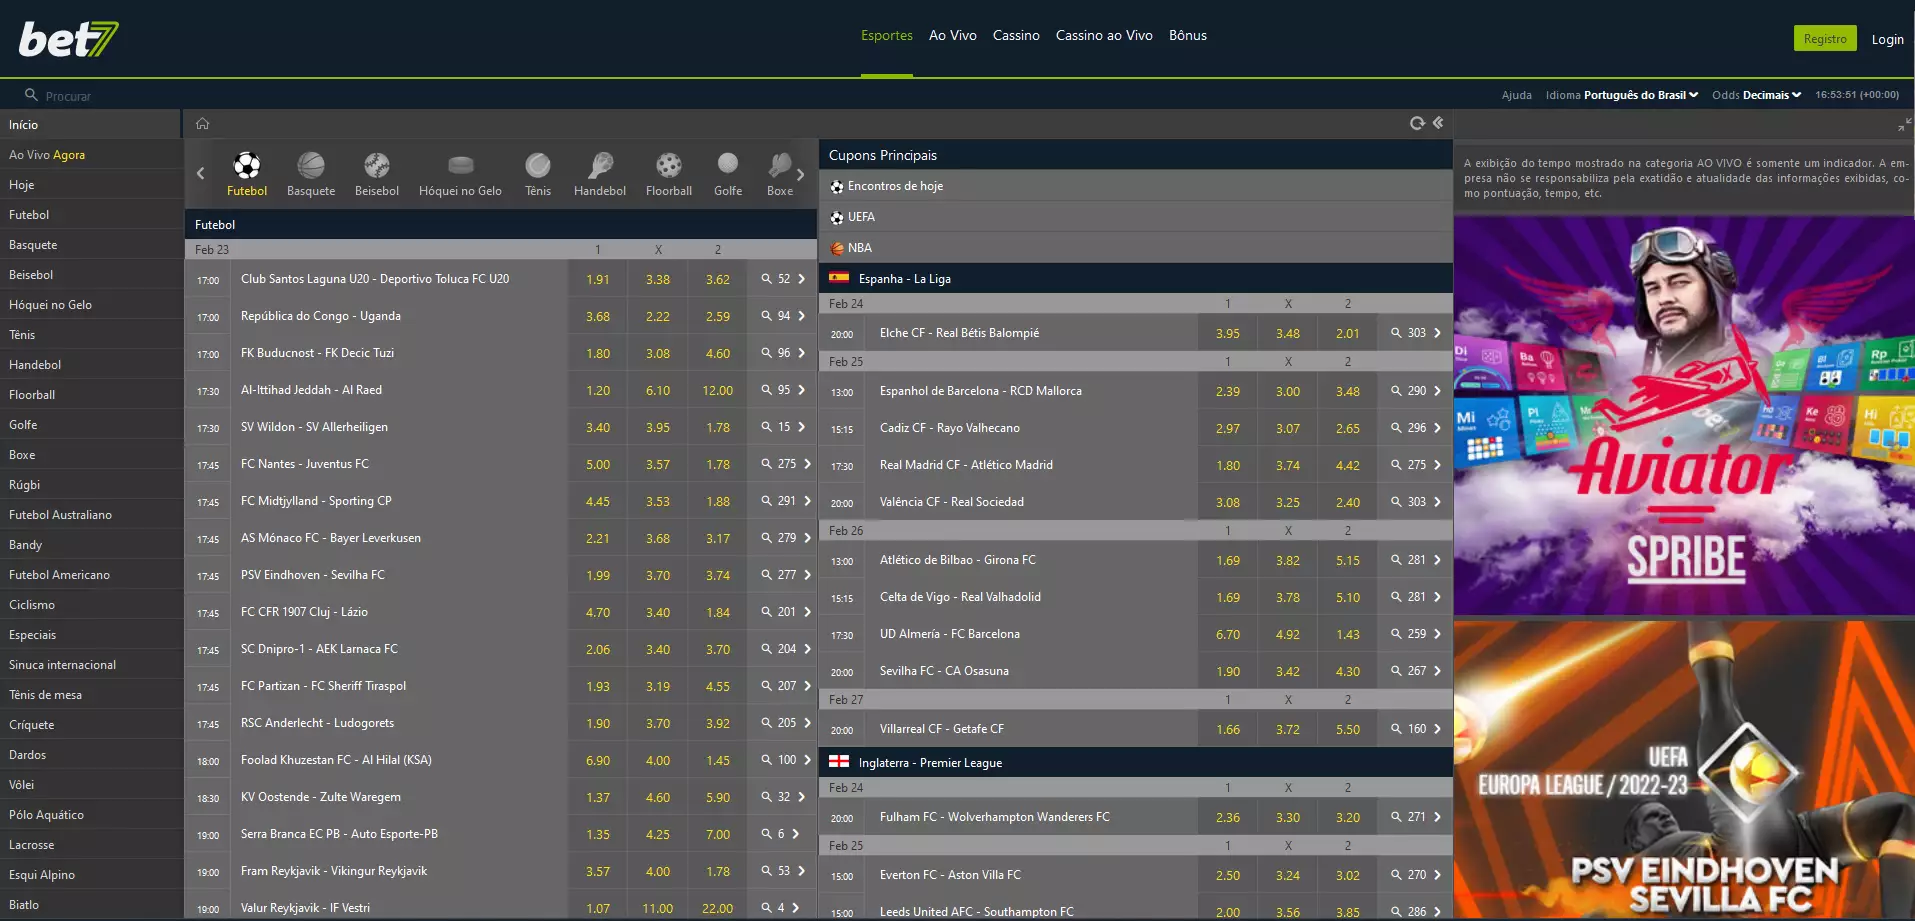Click the green Registro button
This screenshot has height=921, width=1915.
pyautogui.click(x=1824, y=39)
